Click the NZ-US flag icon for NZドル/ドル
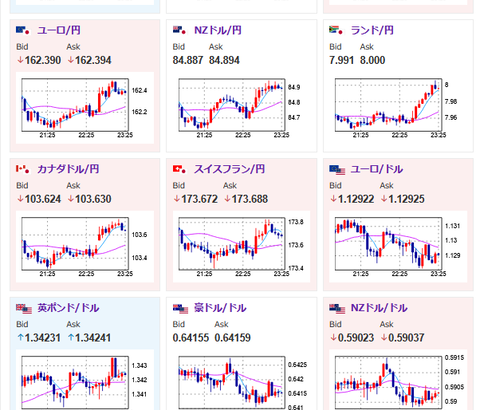Screen dimensions: 480x410 coord(337,308)
